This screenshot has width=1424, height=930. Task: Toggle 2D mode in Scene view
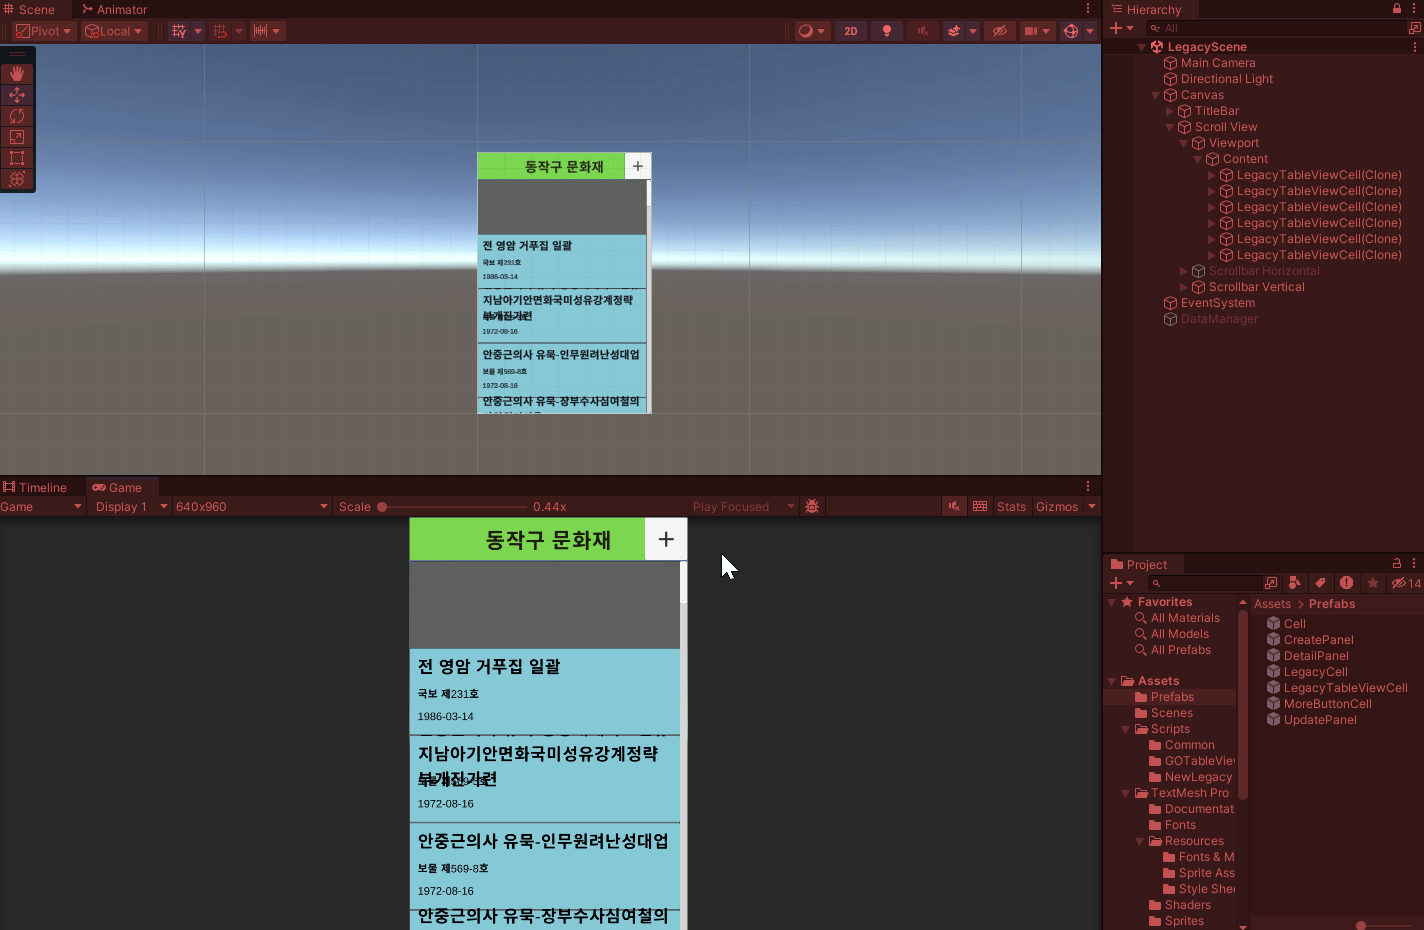851,31
